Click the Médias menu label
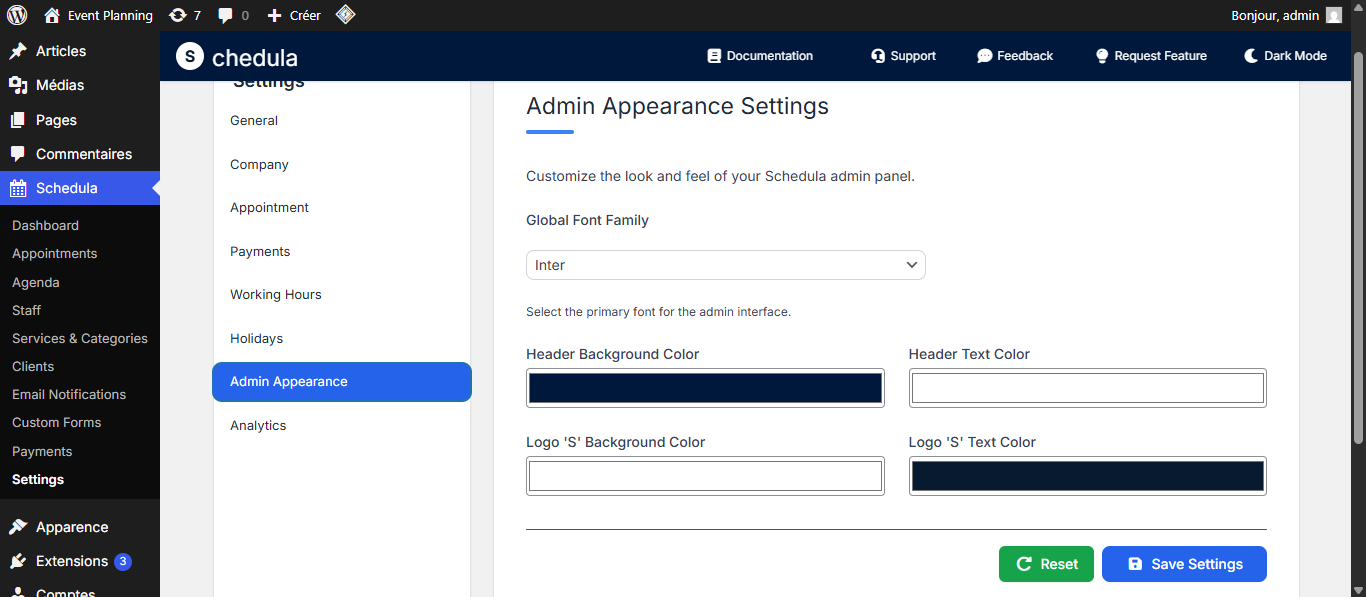The height and width of the screenshot is (597, 1366). [60, 85]
